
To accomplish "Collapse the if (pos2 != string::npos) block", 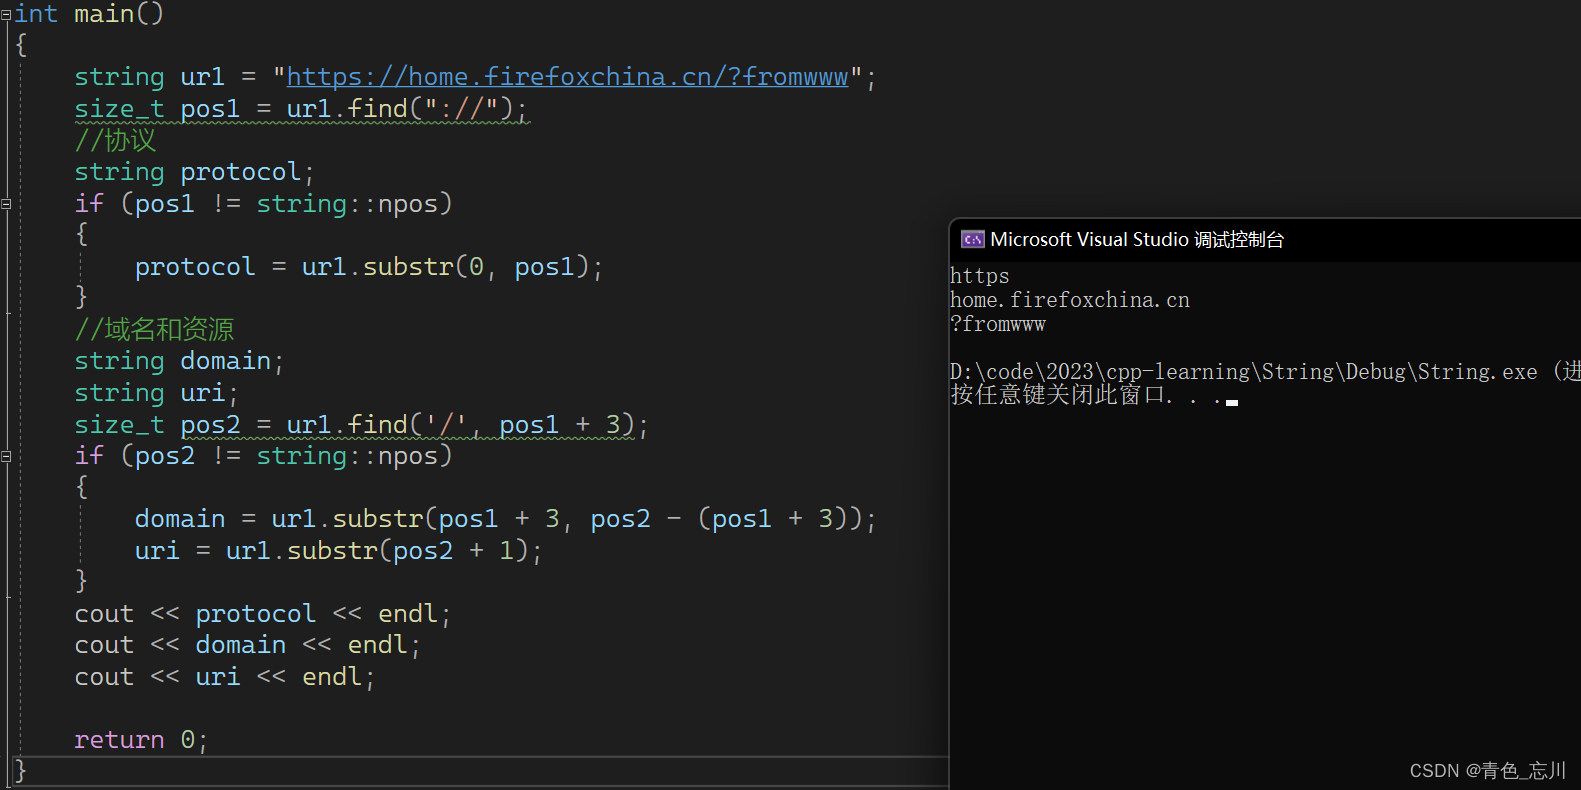I will coord(6,456).
